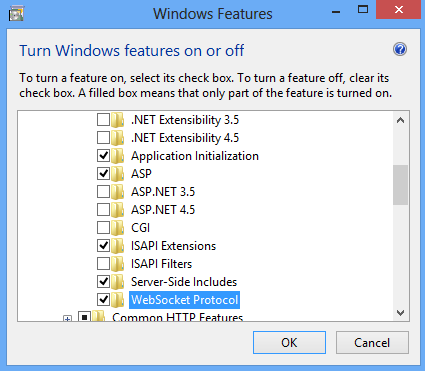425x371 pixels.
Task: Select the Server-Side Includes label
Action: tap(184, 282)
